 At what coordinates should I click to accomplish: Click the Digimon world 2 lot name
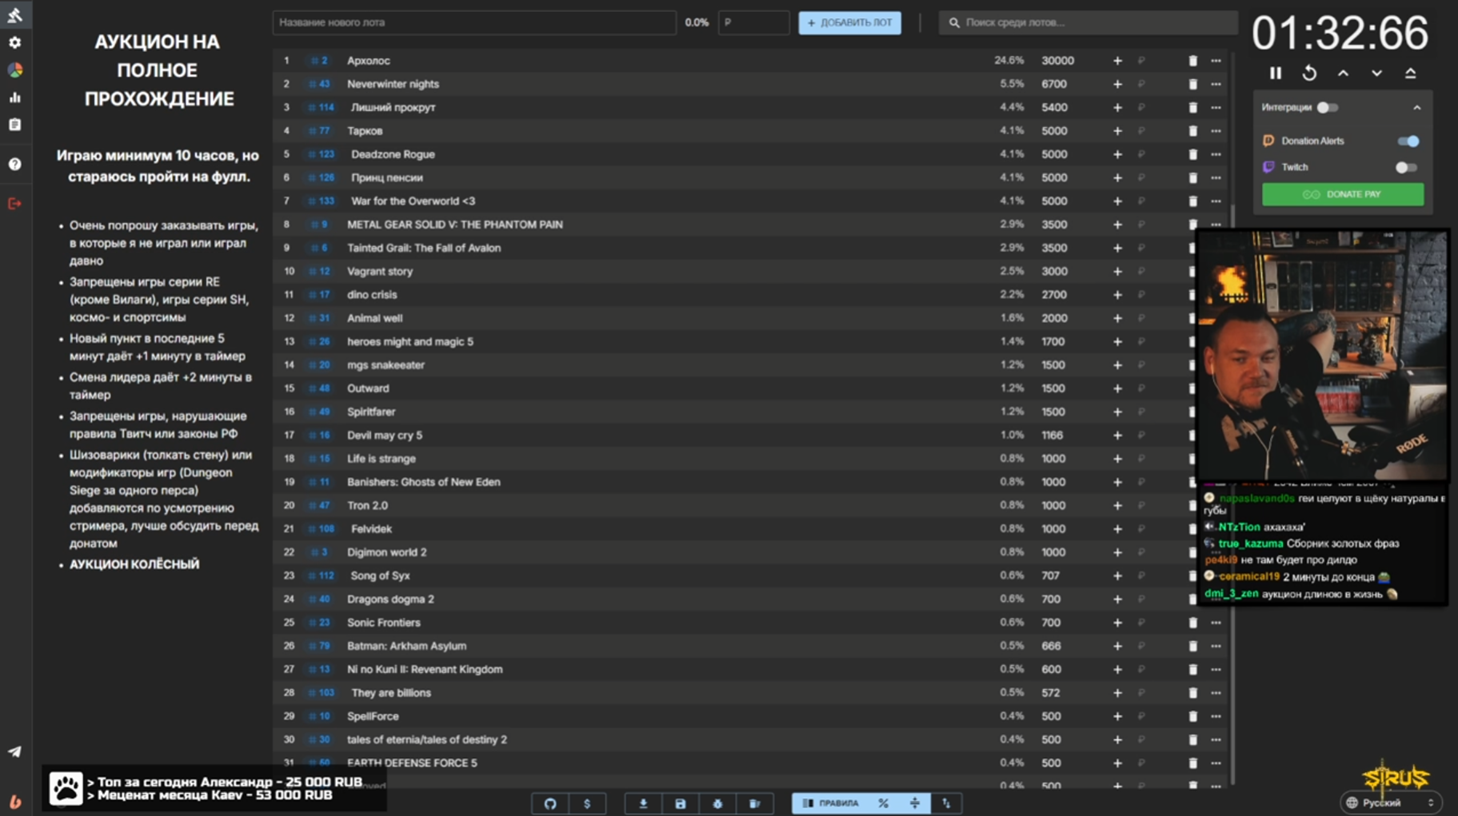pyautogui.click(x=387, y=552)
